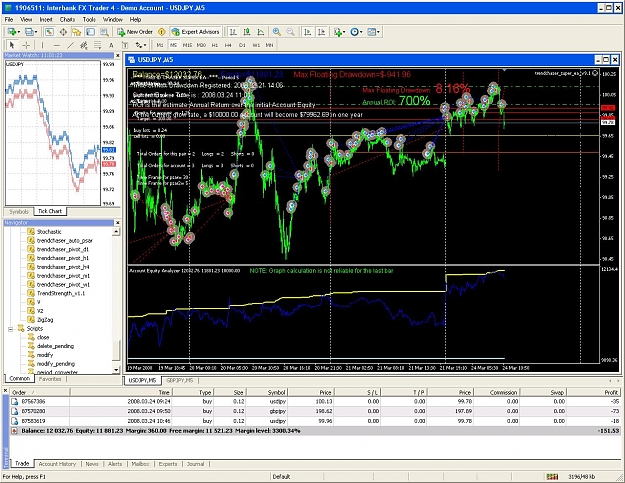Open the Insert menu
The width and height of the screenshot is (625, 483).
coord(46,19)
